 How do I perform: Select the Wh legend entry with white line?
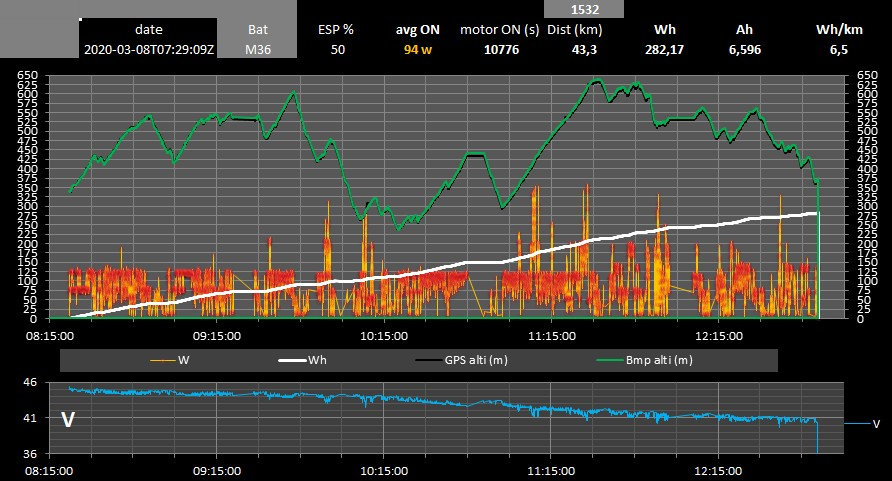303,360
